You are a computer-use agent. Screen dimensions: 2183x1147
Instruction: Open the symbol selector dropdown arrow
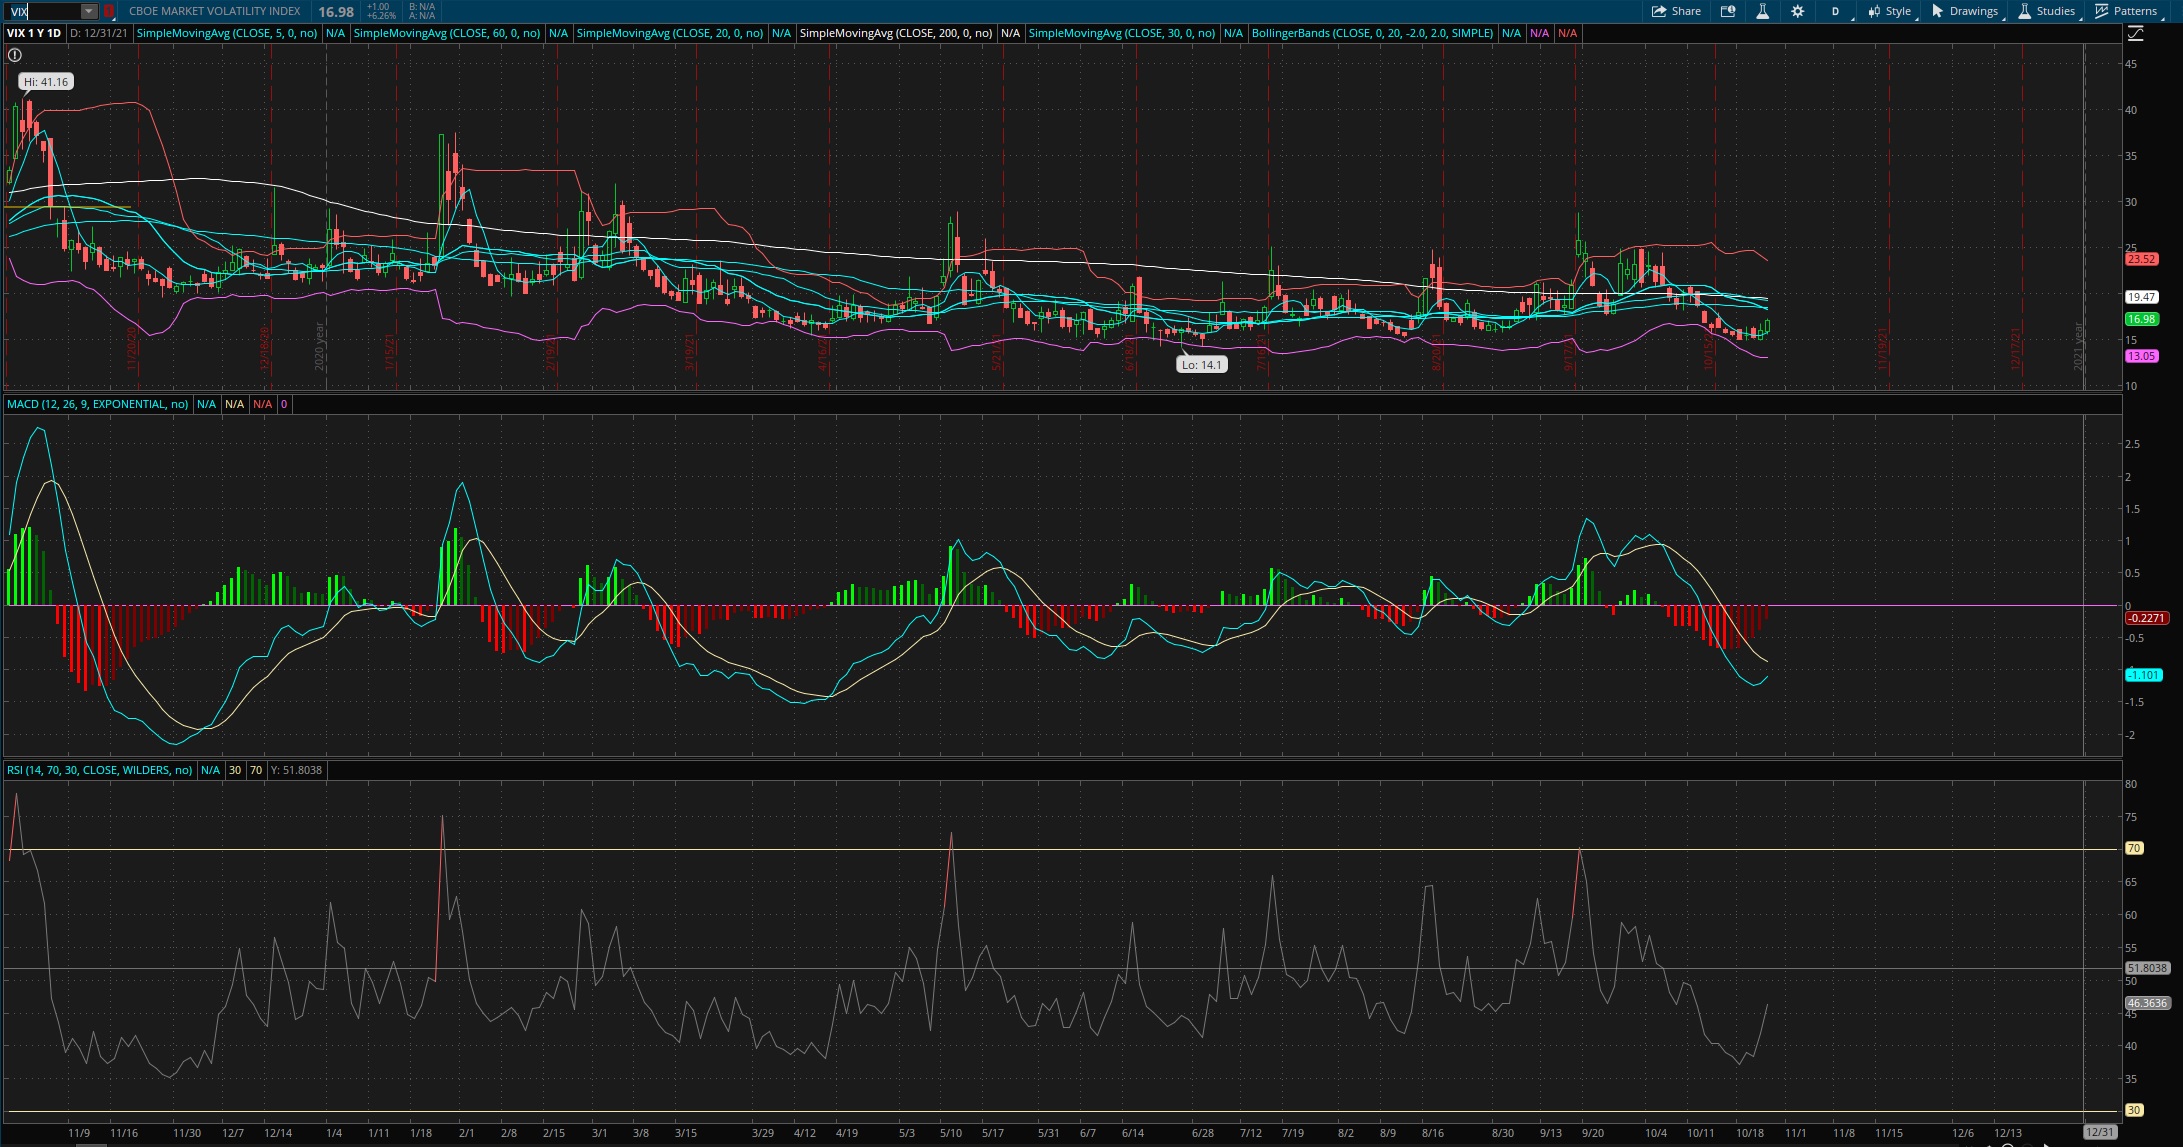pos(89,11)
